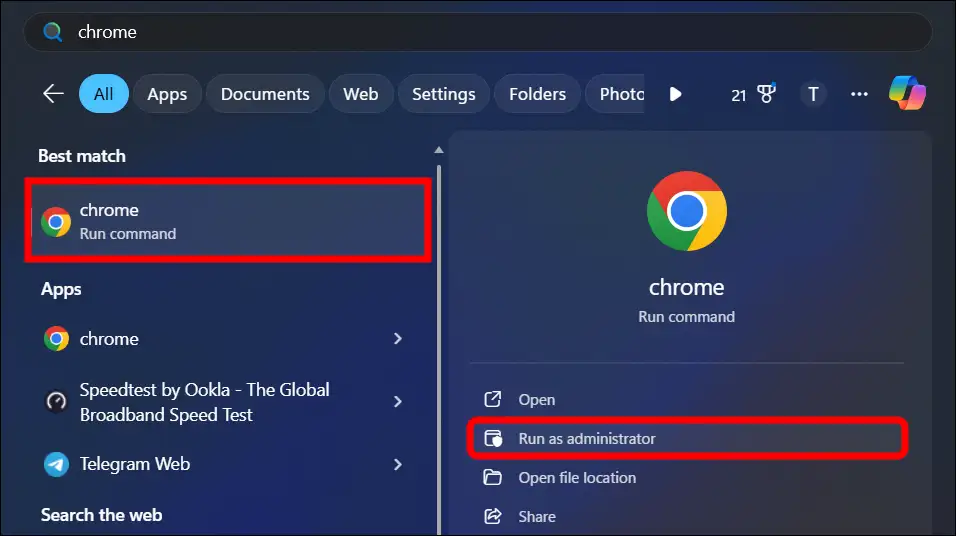Open the rewards trophy icon
The width and height of the screenshot is (956, 536).
pyautogui.click(x=766, y=93)
